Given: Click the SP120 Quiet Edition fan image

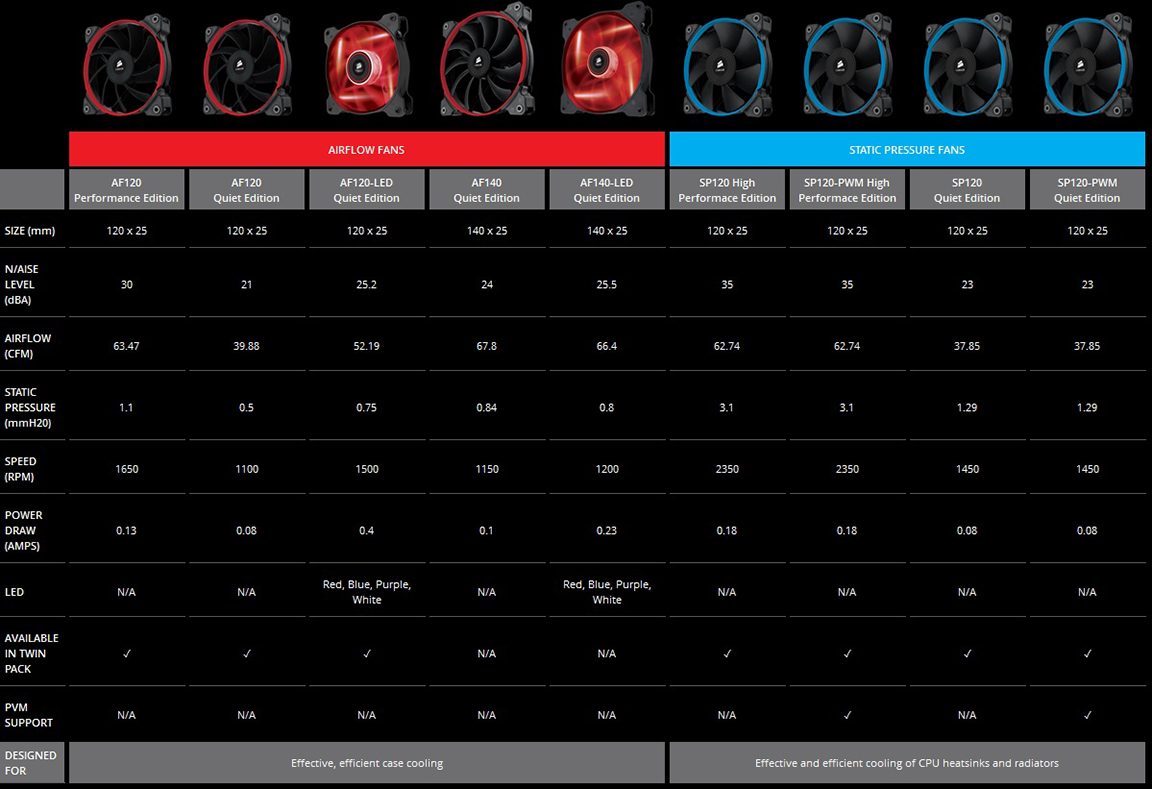Looking at the screenshot, I should click(x=968, y=66).
